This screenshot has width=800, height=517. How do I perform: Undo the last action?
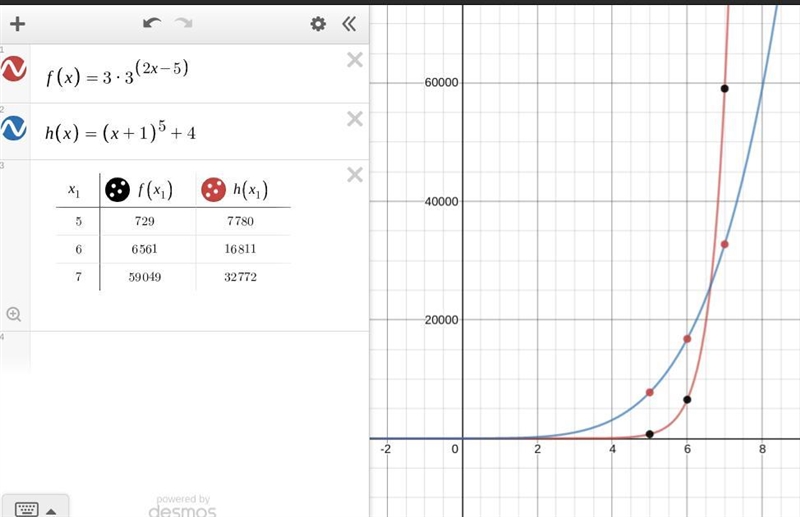coord(152,23)
